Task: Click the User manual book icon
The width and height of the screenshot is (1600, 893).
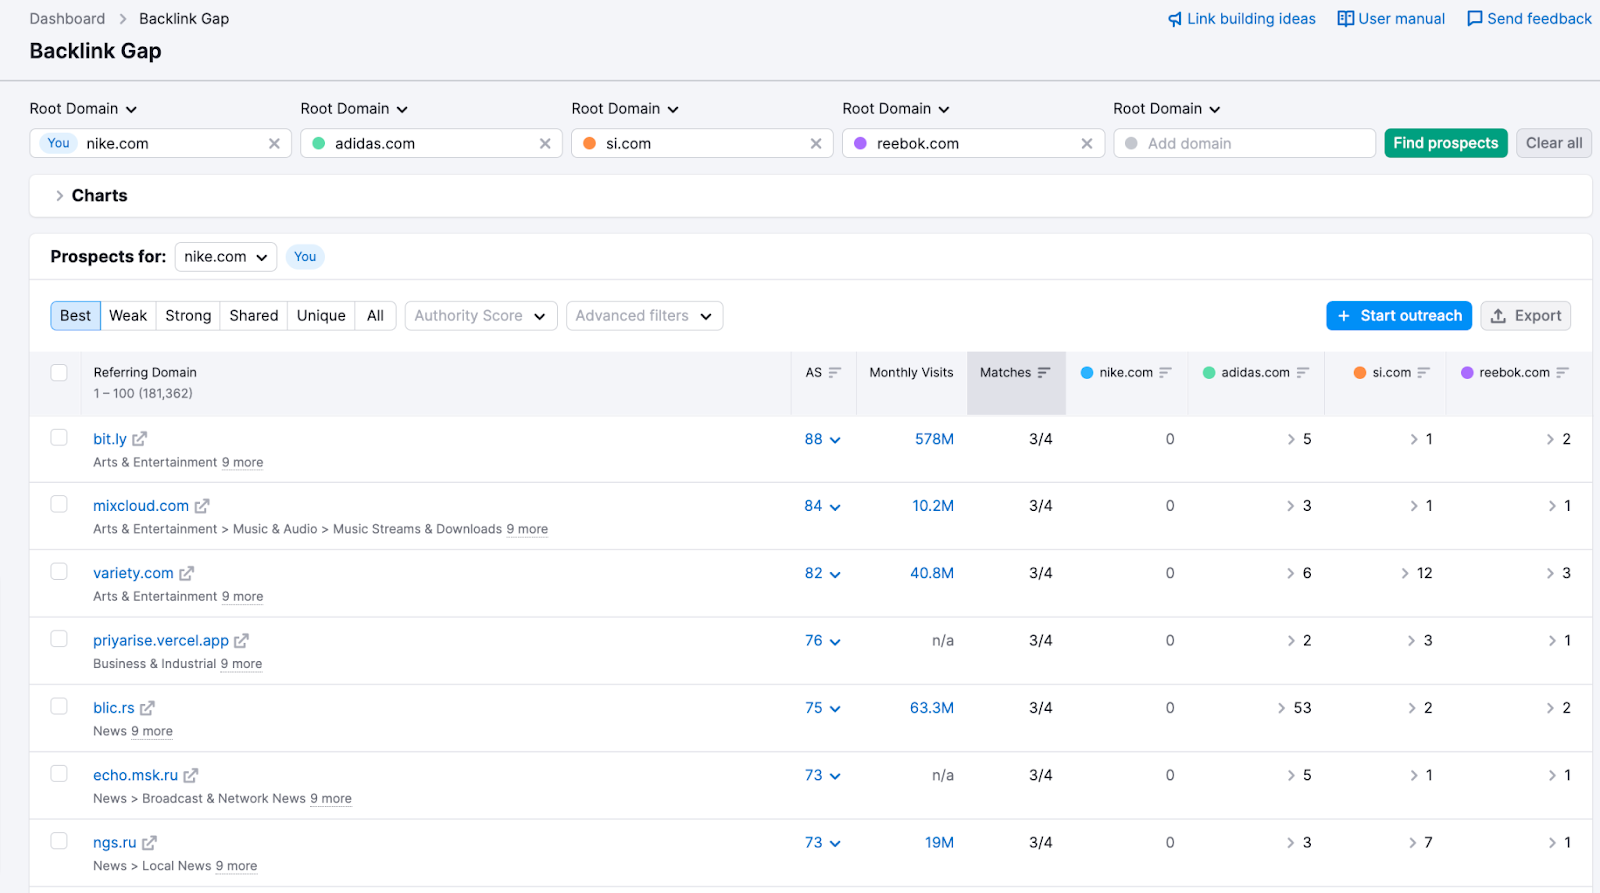Action: pos(1346,19)
